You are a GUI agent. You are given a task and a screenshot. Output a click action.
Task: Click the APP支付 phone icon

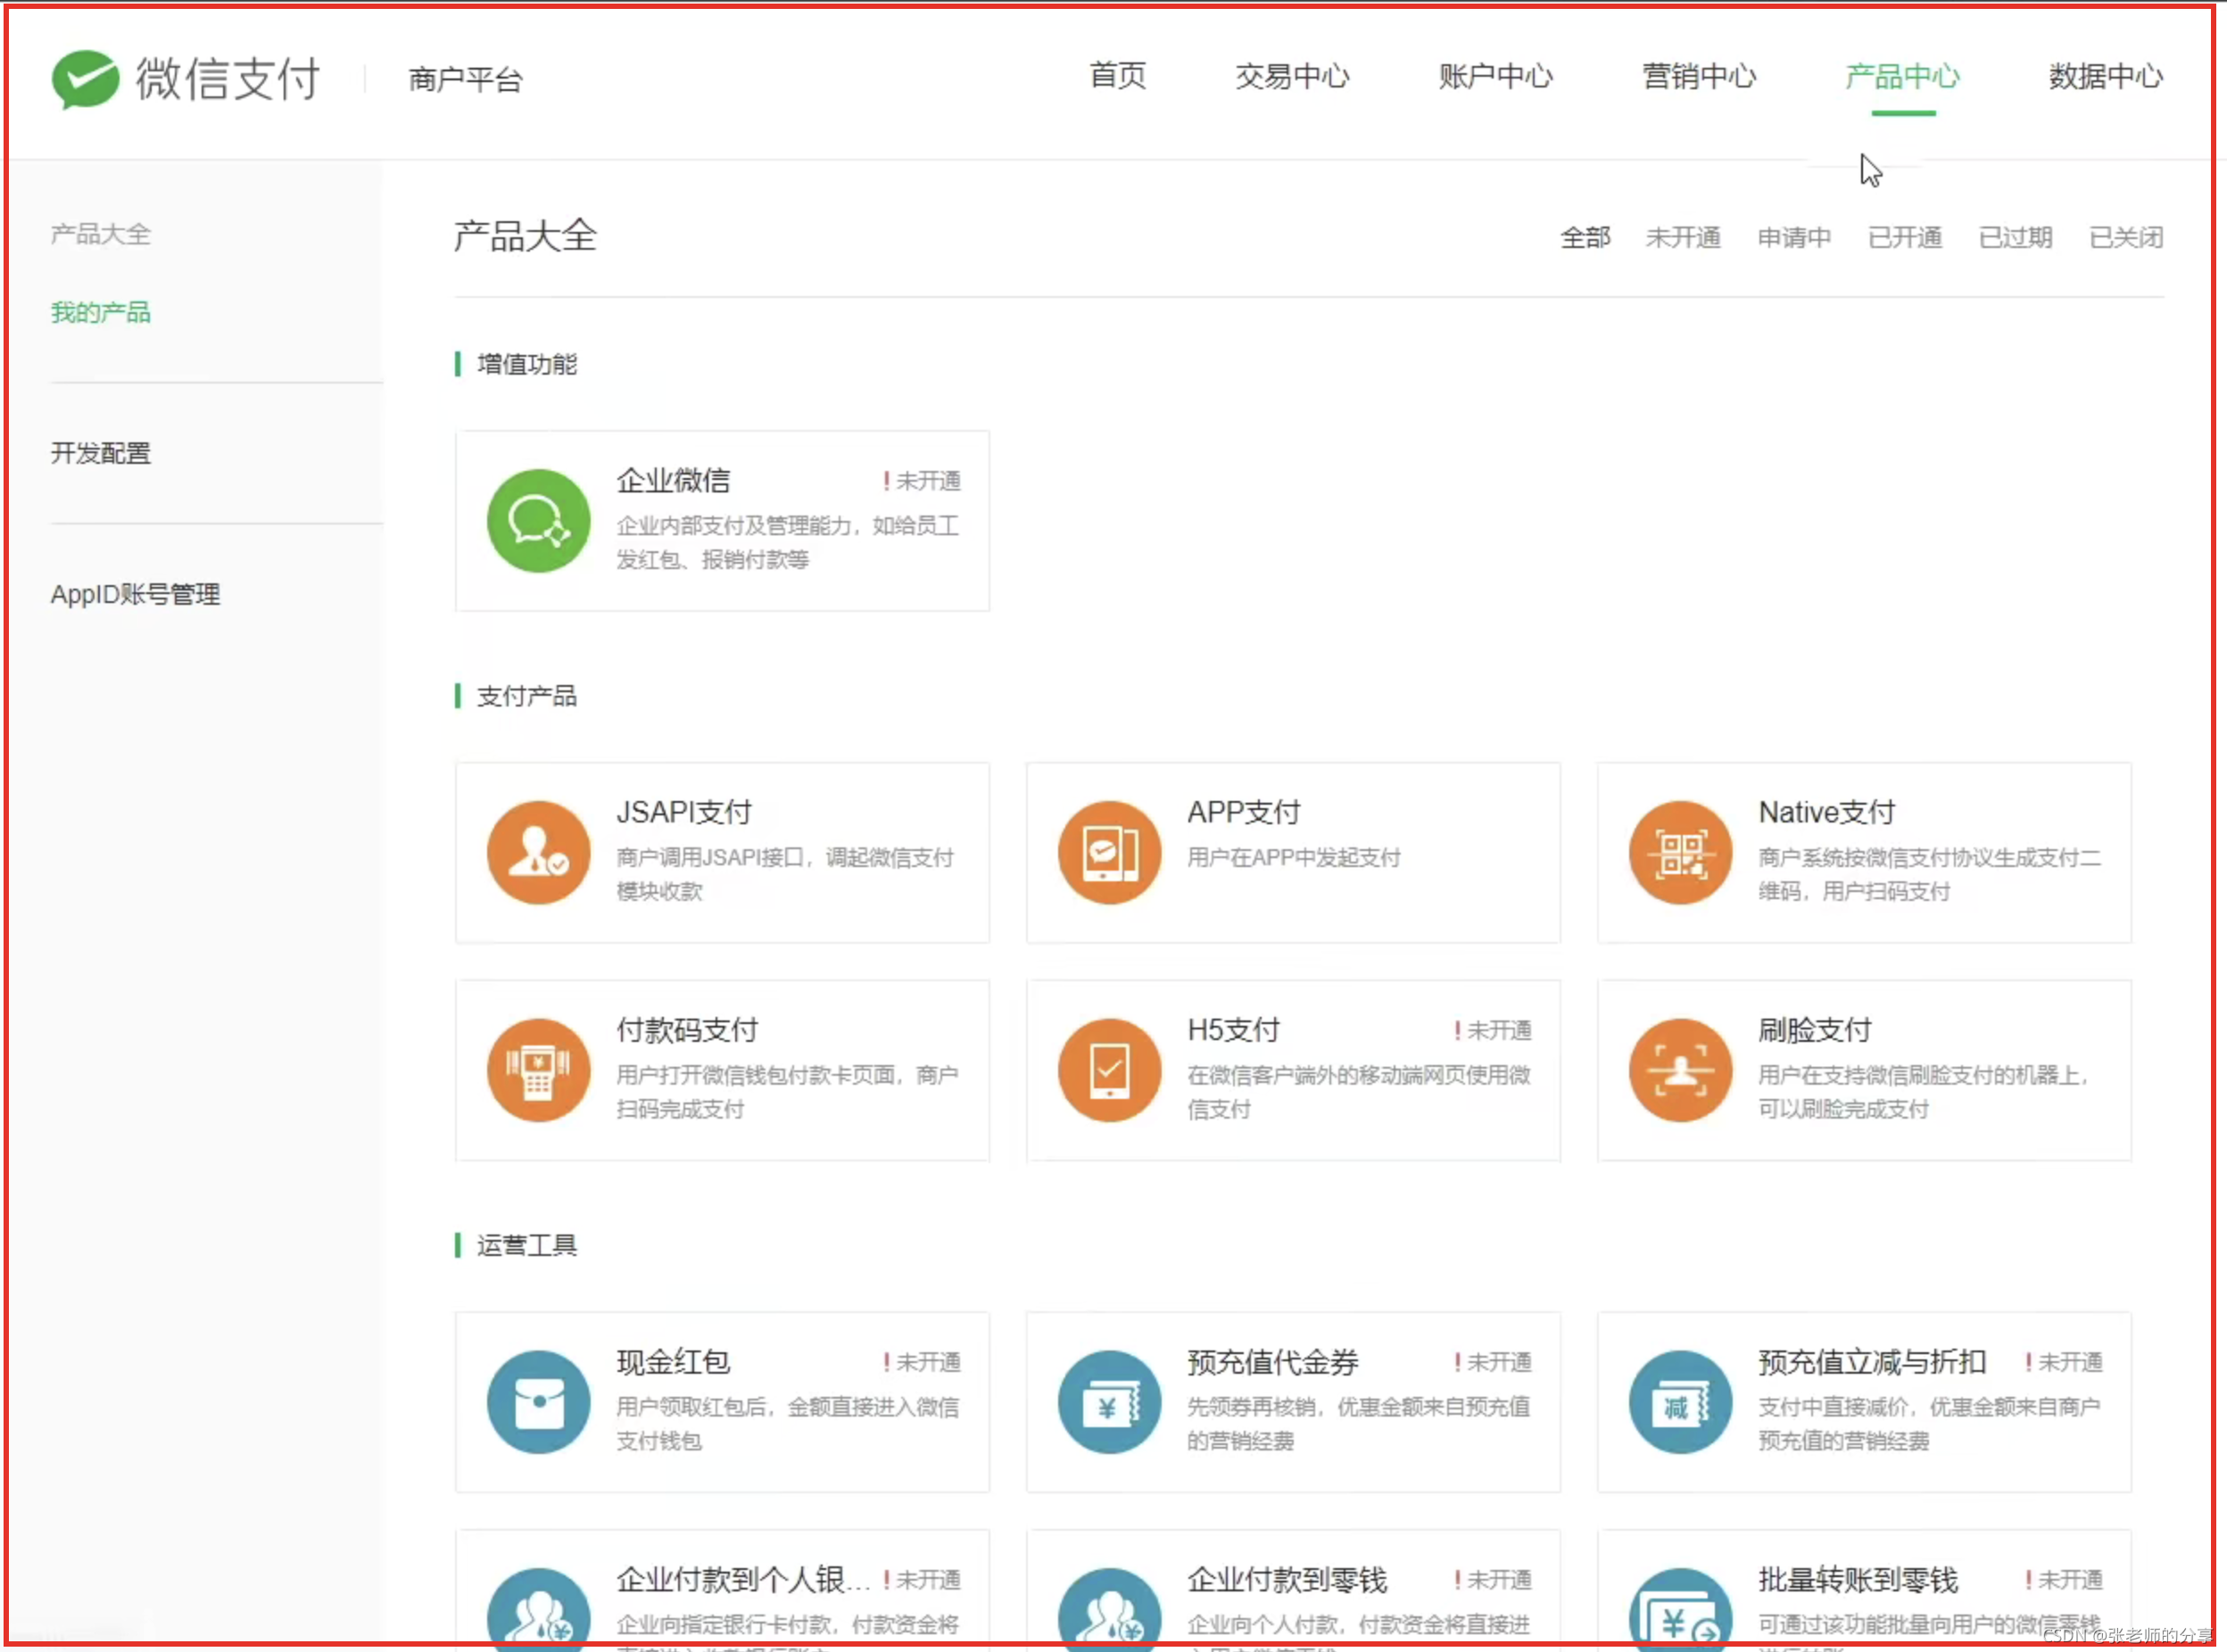[1109, 852]
